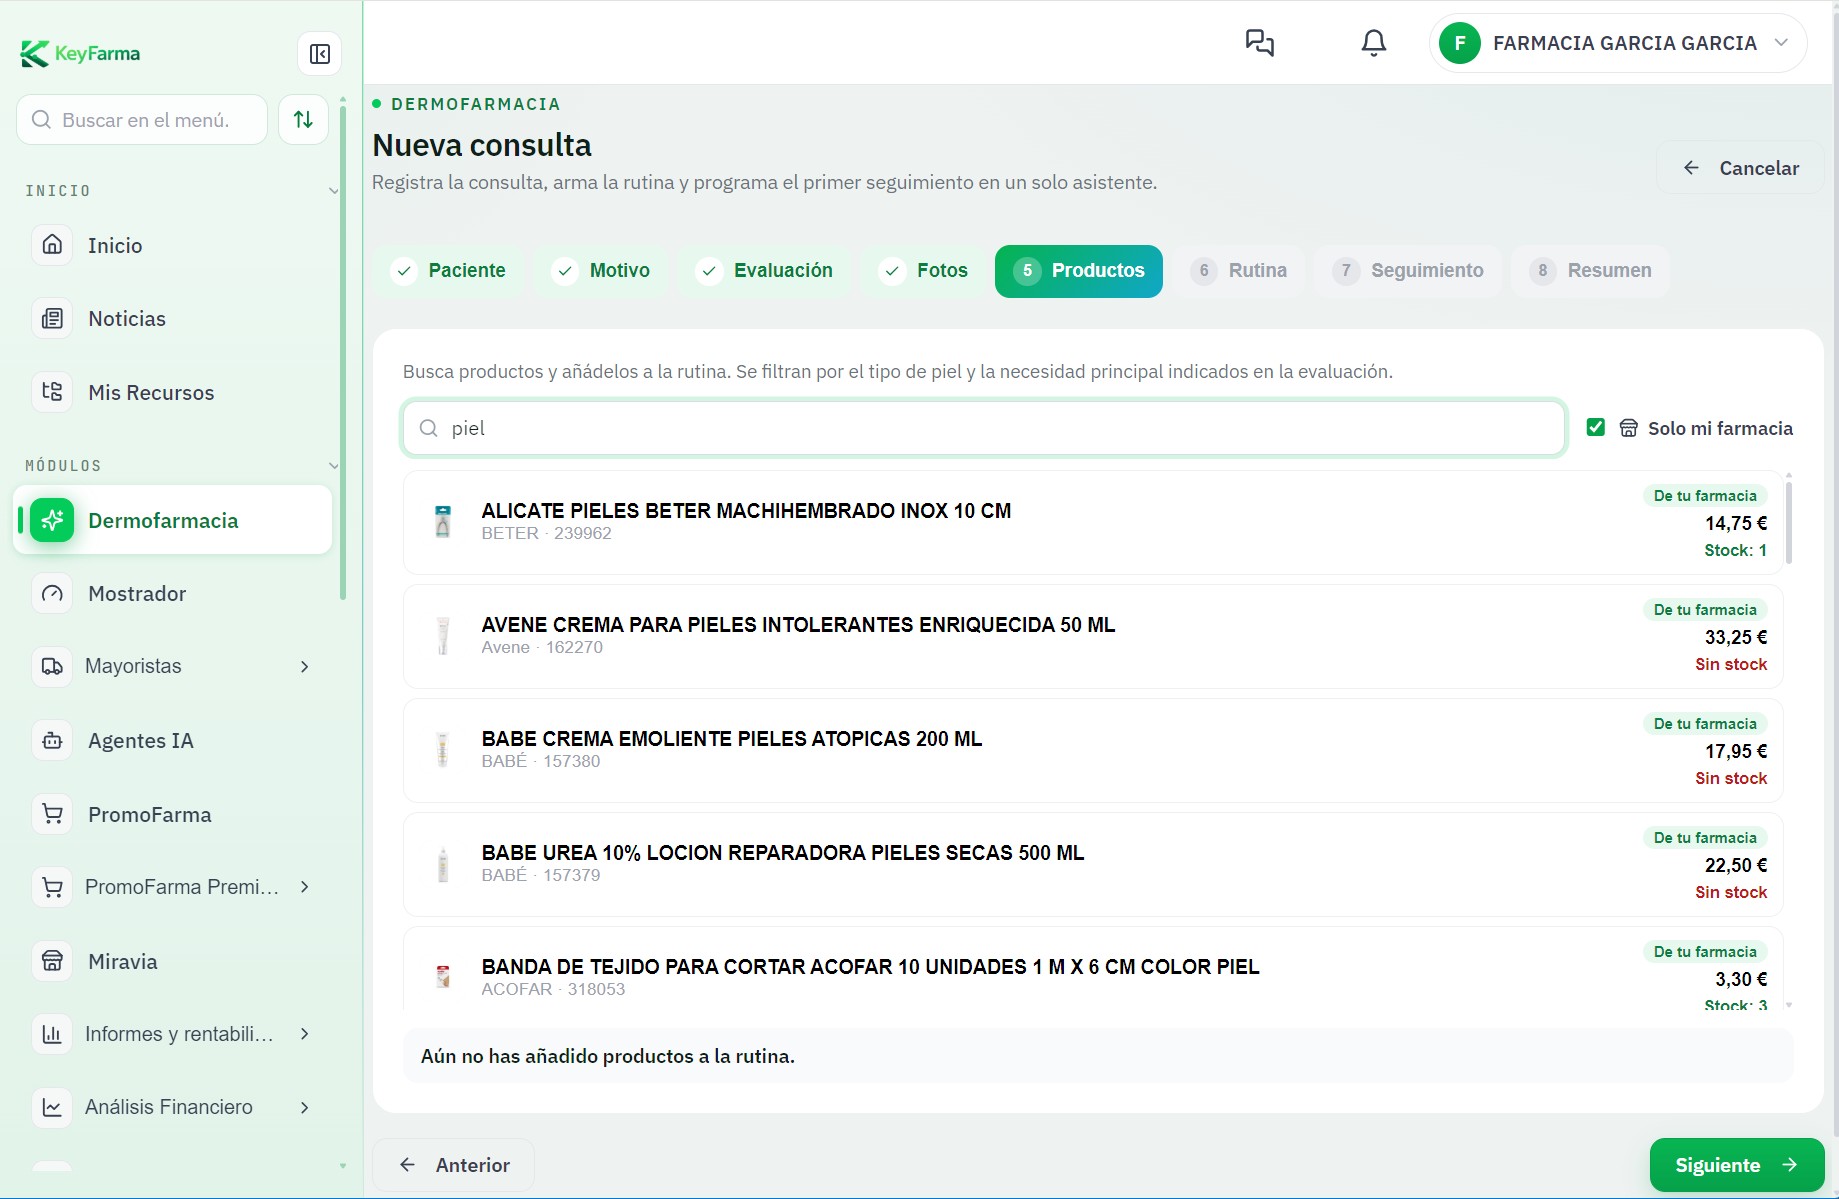Click the BABE CREMA EMOLIENTE product image
This screenshot has width=1839, height=1199.
pyautogui.click(x=443, y=750)
